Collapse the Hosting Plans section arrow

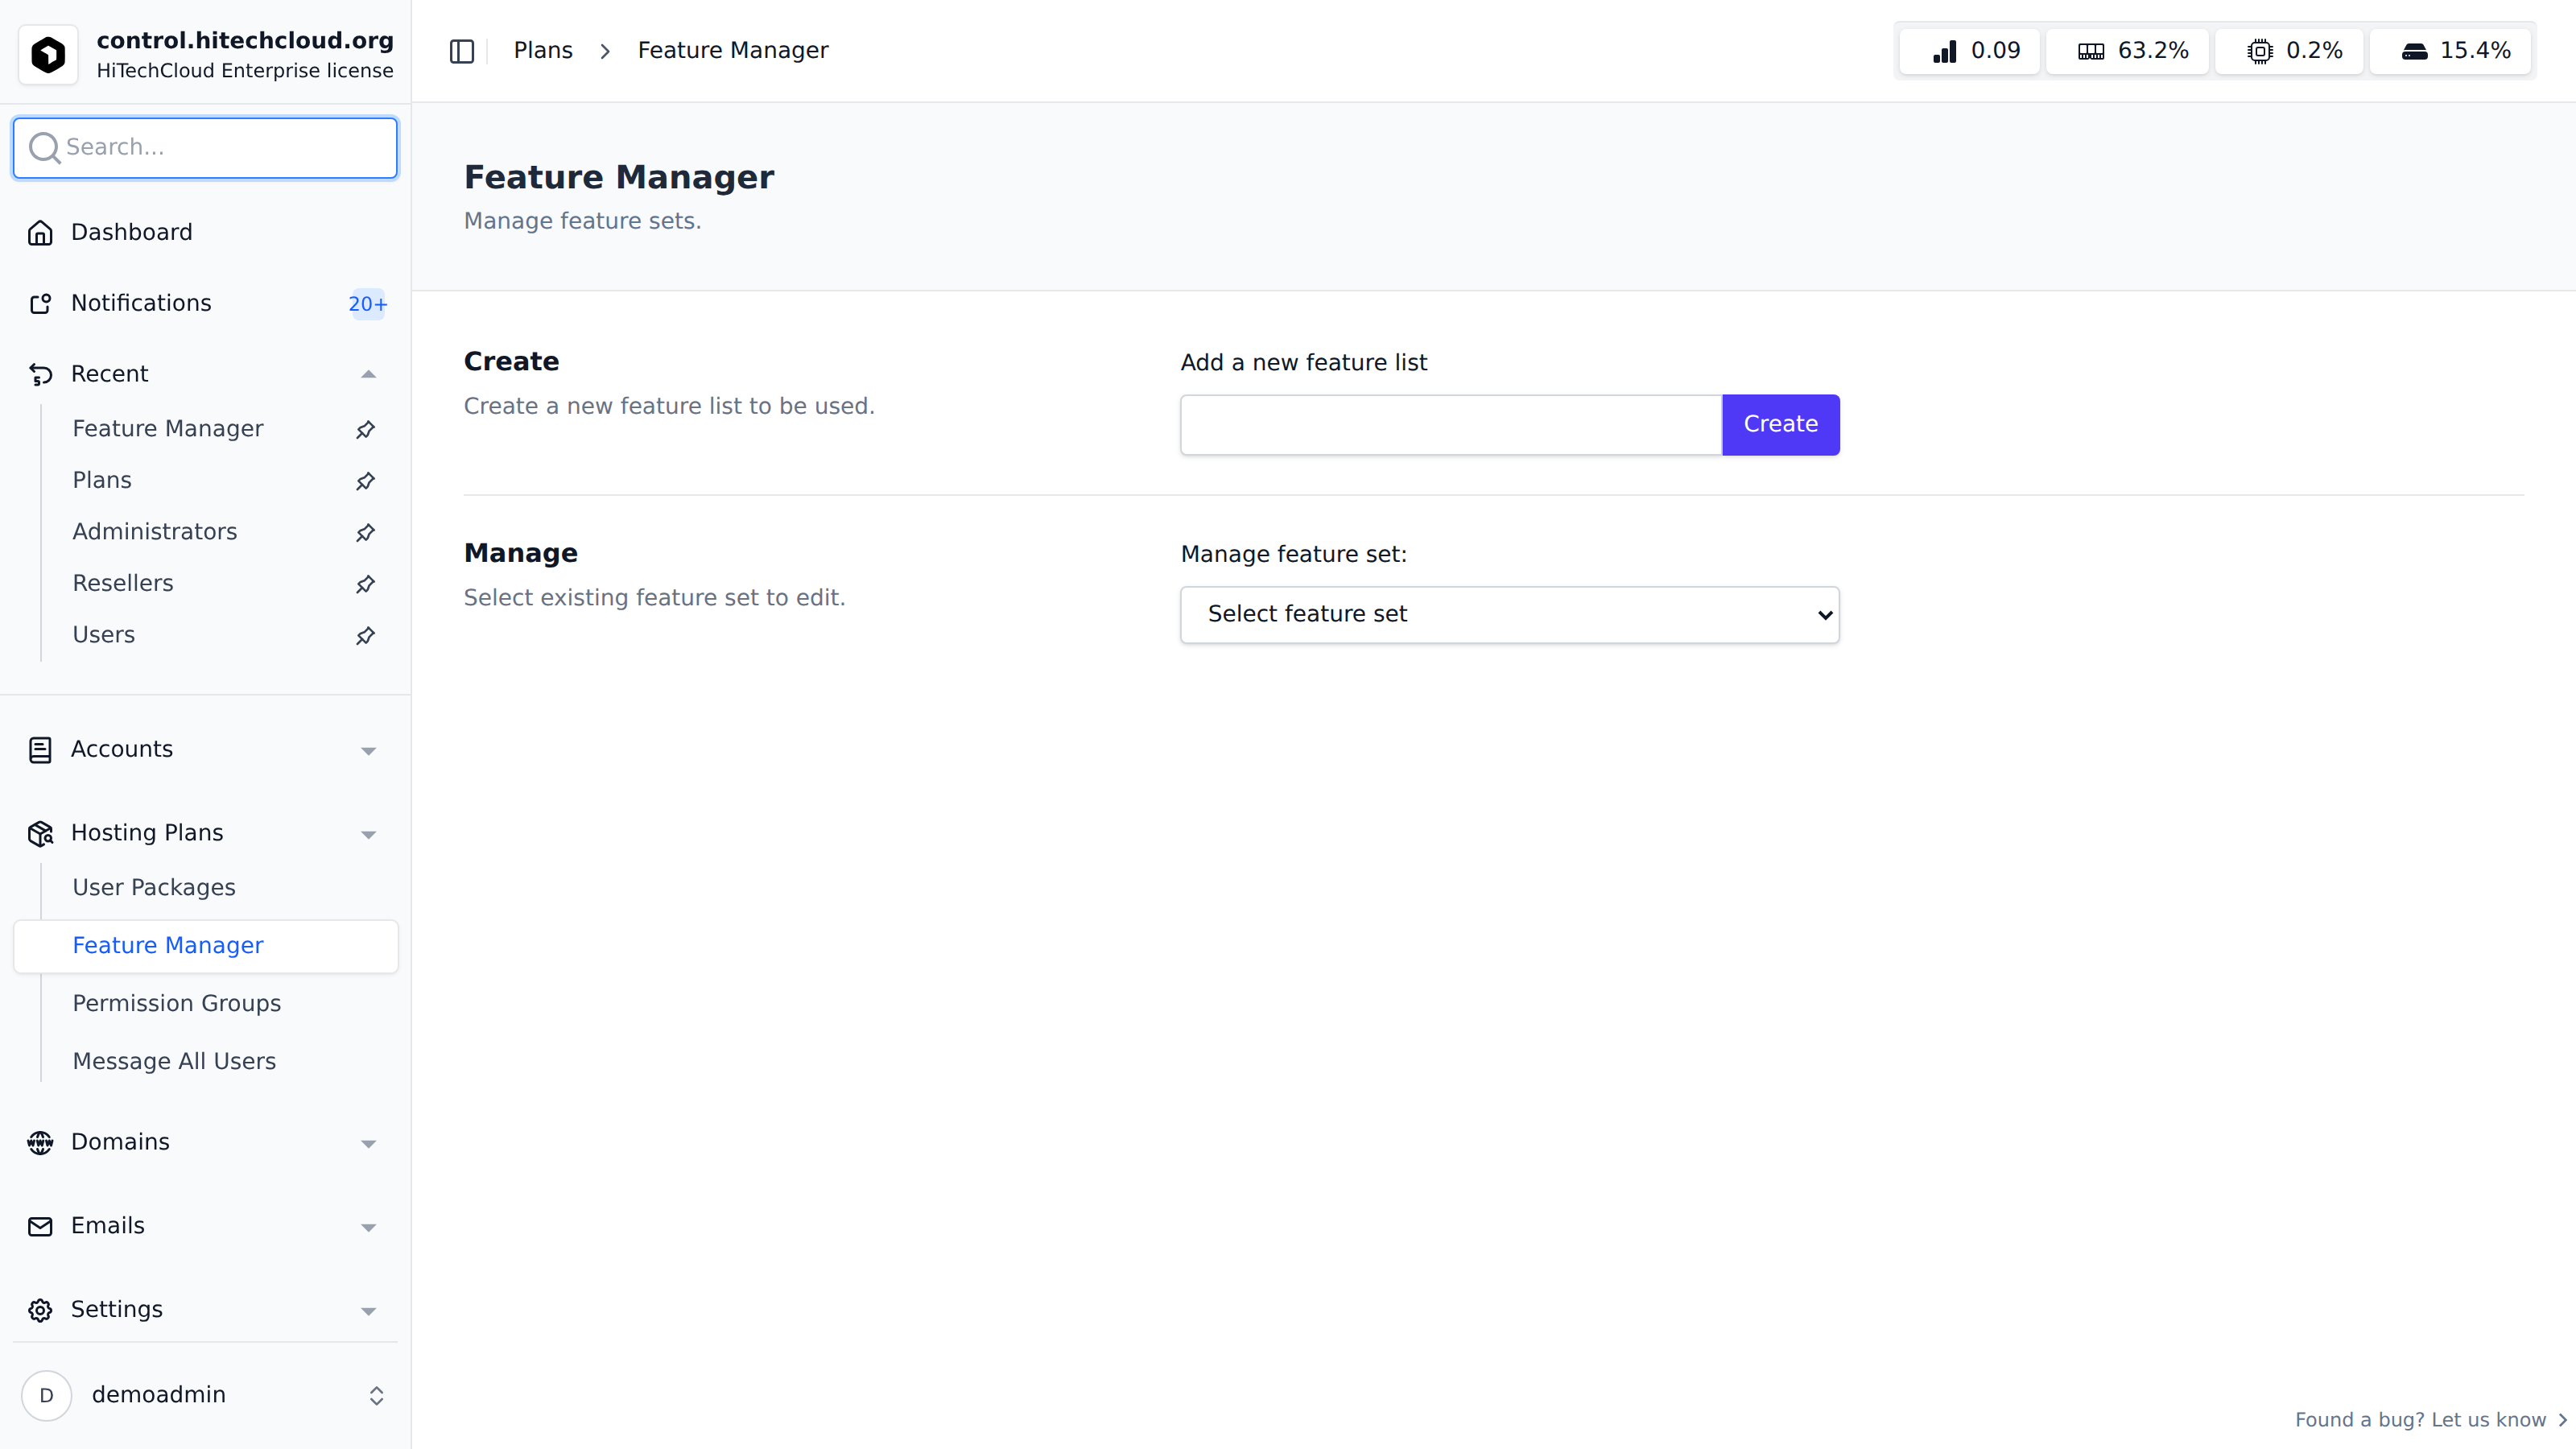368,835
